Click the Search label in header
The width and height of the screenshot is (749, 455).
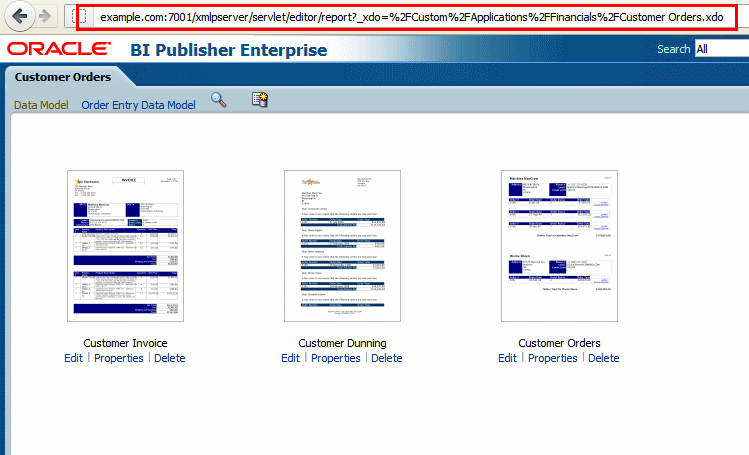(674, 49)
